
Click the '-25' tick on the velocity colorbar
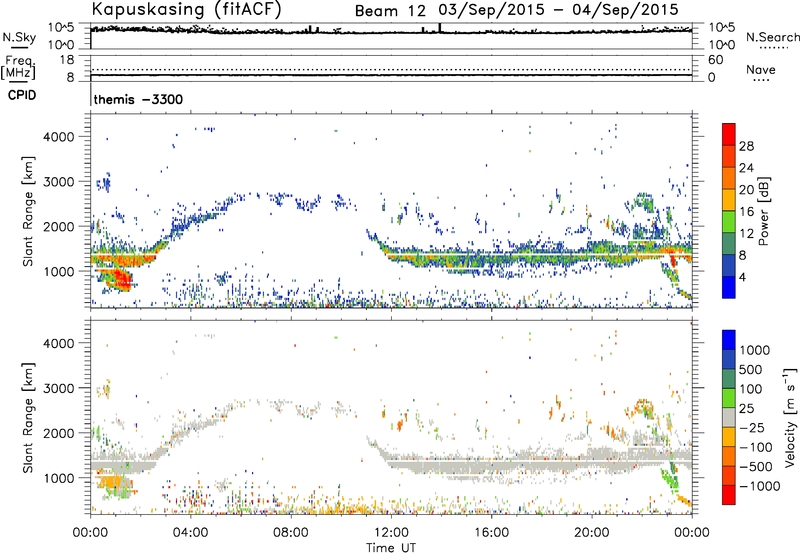click(752, 428)
